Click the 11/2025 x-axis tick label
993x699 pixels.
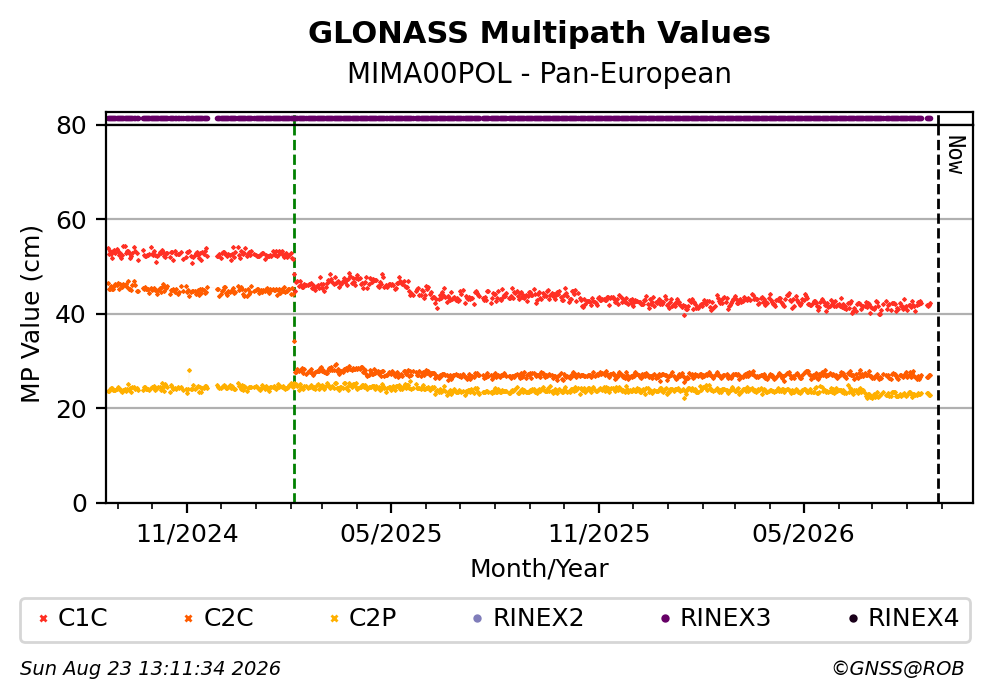tap(599, 534)
